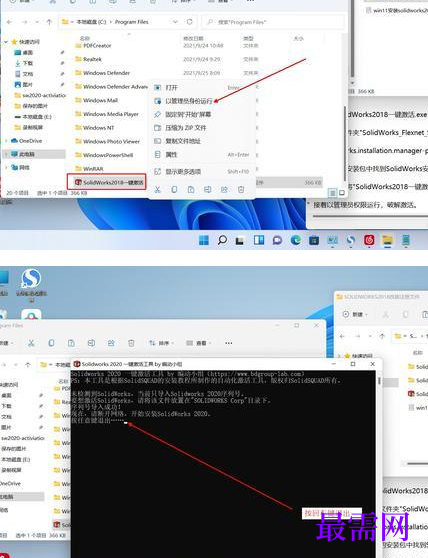This screenshot has height=558, width=428.
Task: Click 固定到"开始"屏幕 context menu entry
Action: coord(188,115)
